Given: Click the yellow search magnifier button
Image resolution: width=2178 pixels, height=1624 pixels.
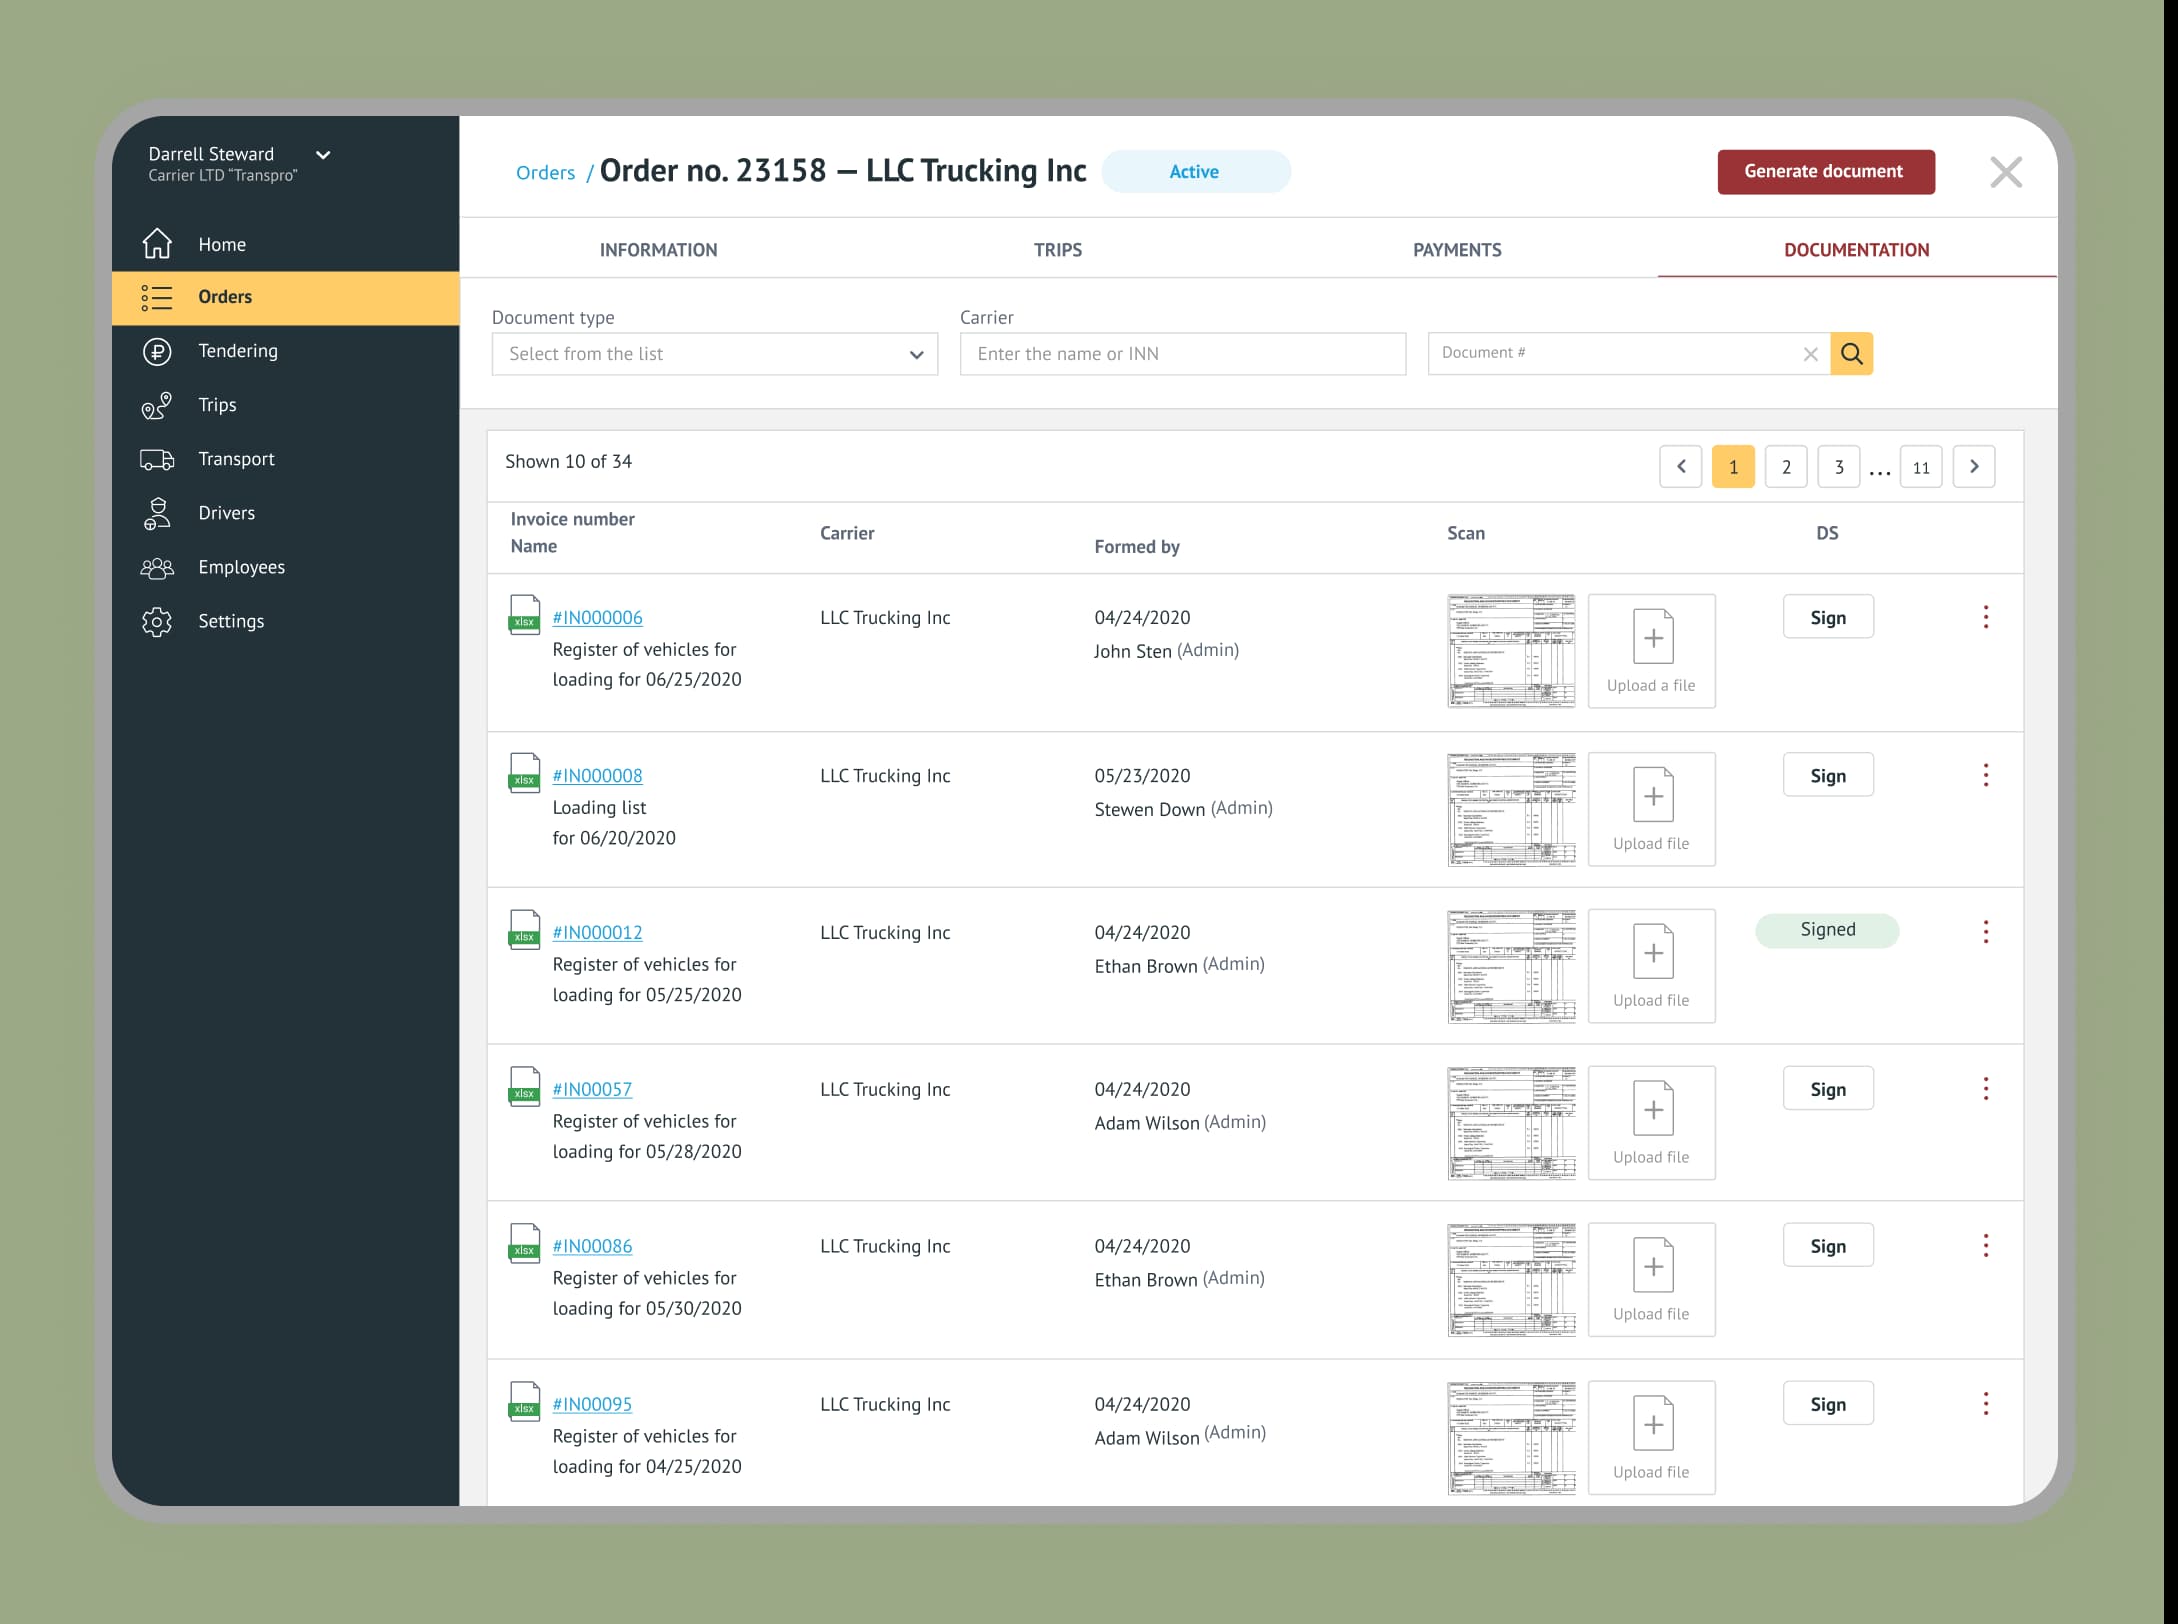Looking at the screenshot, I should [1851, 353].
